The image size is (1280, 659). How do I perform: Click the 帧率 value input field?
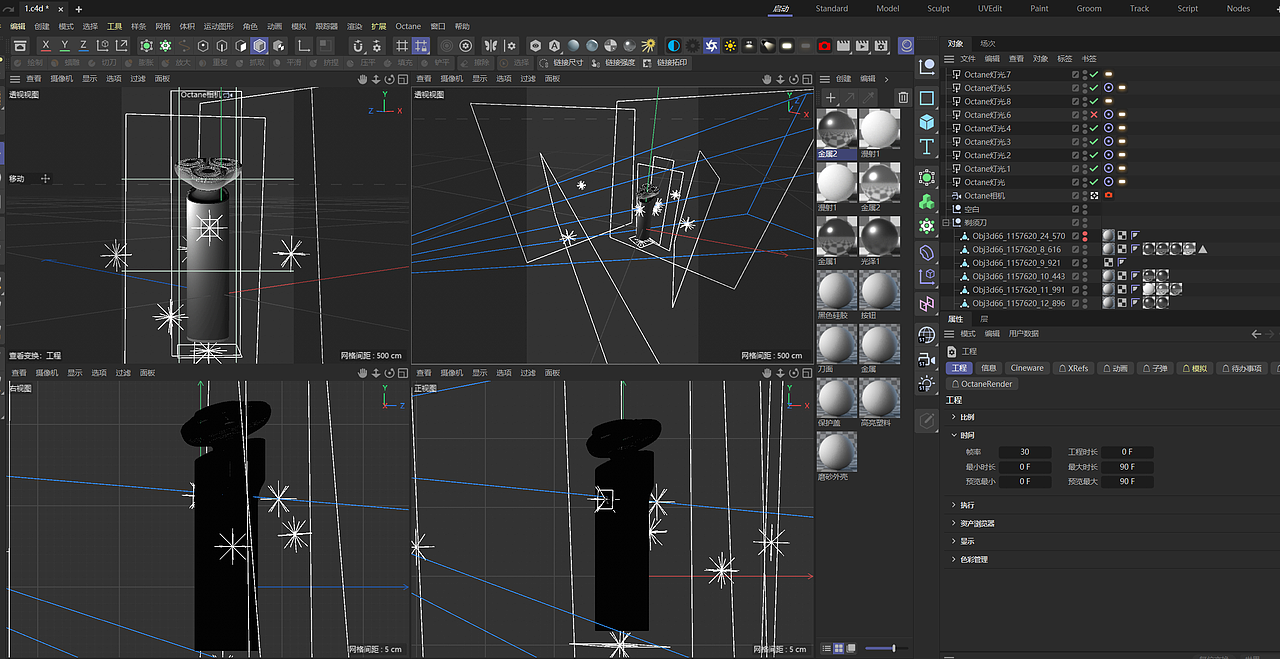click(1025, 452)
